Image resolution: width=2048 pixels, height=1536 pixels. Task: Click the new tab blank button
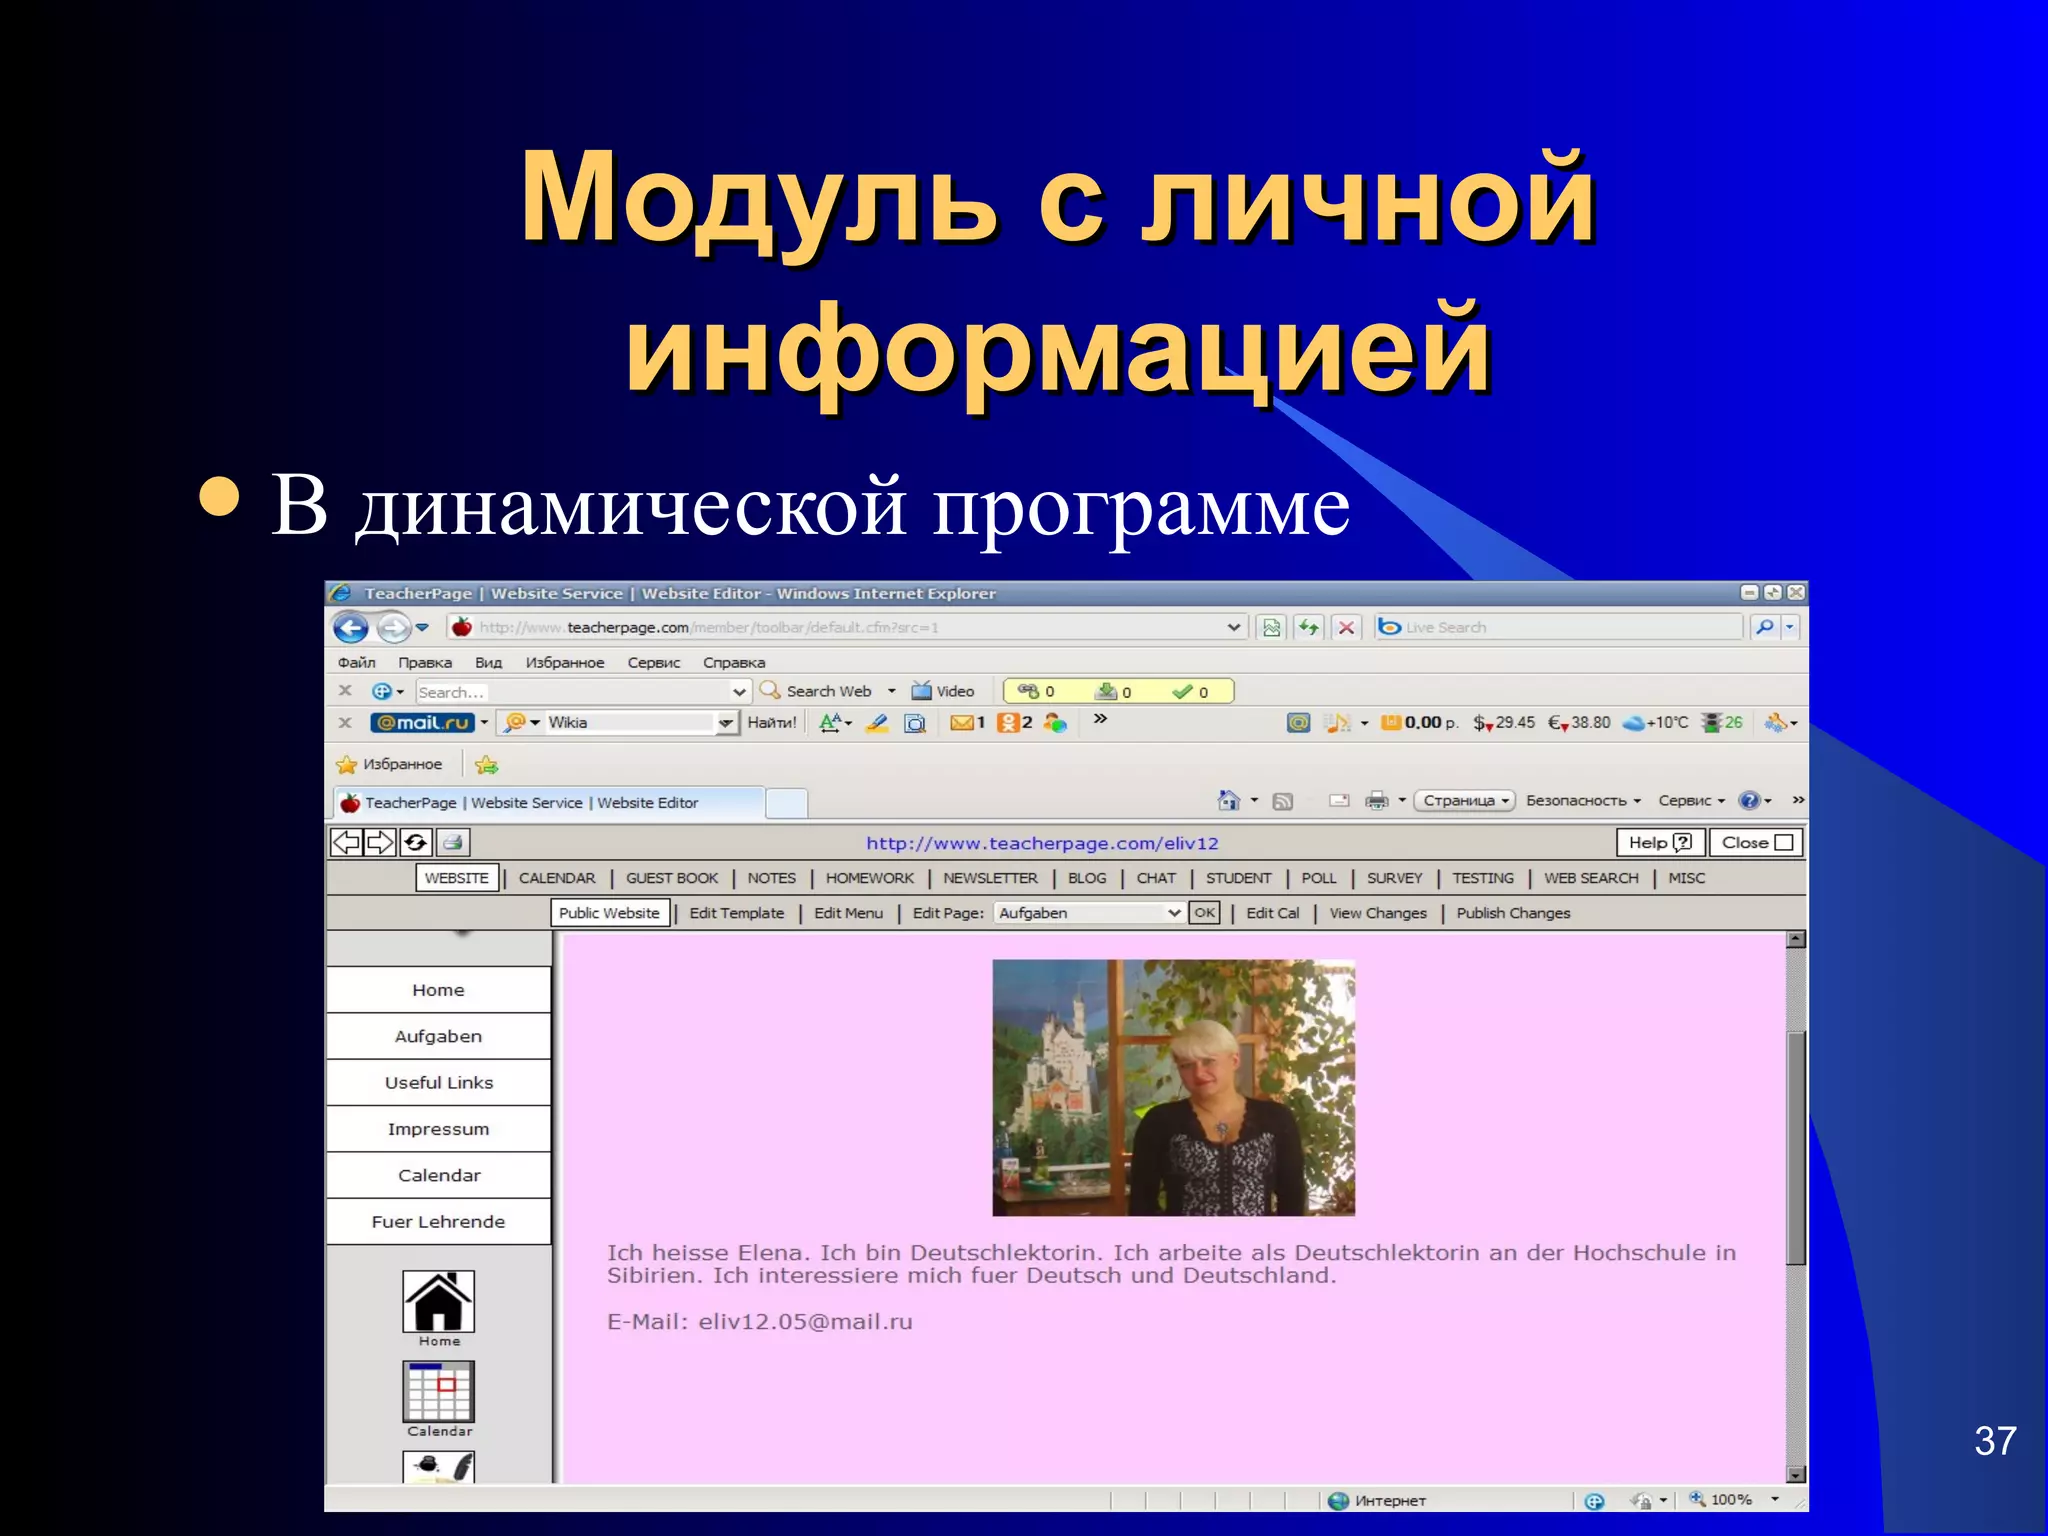(x=787, y=803)
